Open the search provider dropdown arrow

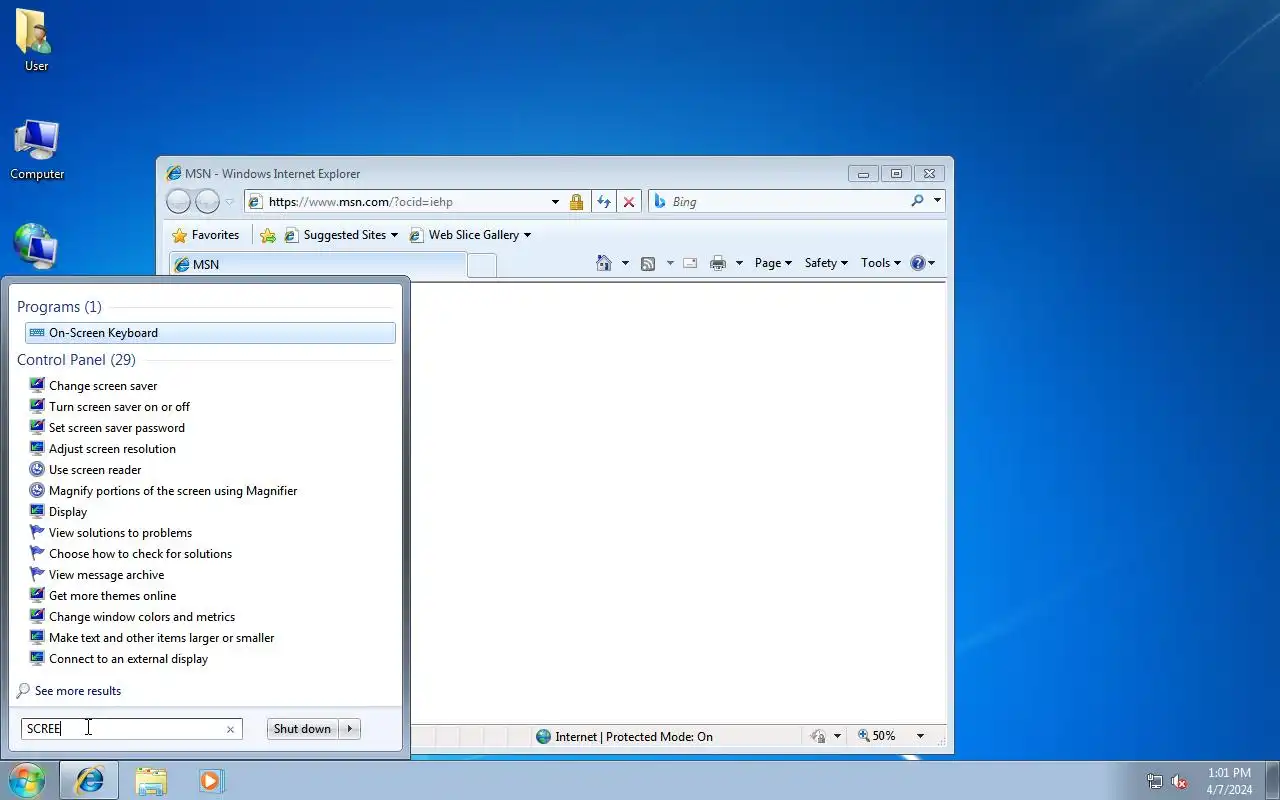click(937, 201)
